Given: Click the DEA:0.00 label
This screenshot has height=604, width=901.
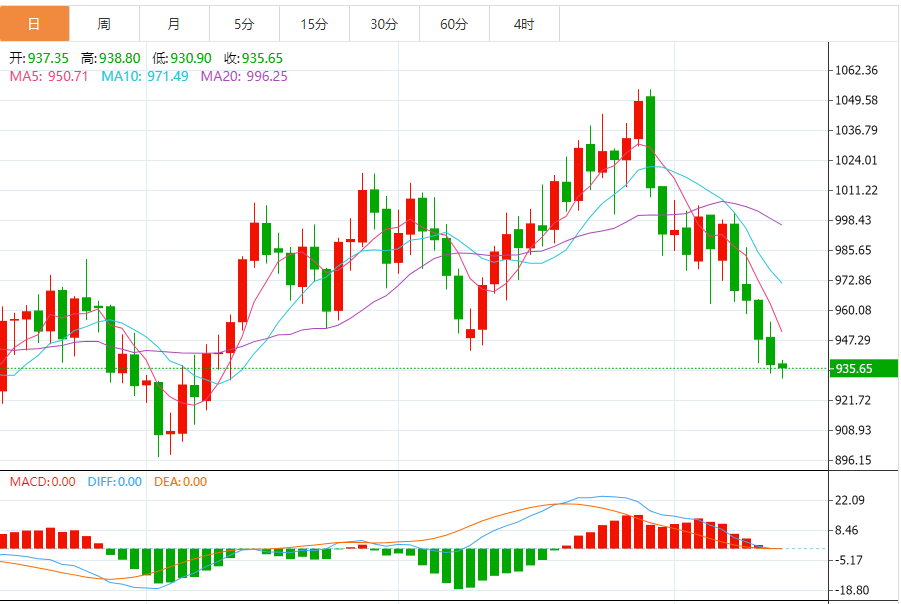Looking at the screenshot, I should [x=180, y=482].
